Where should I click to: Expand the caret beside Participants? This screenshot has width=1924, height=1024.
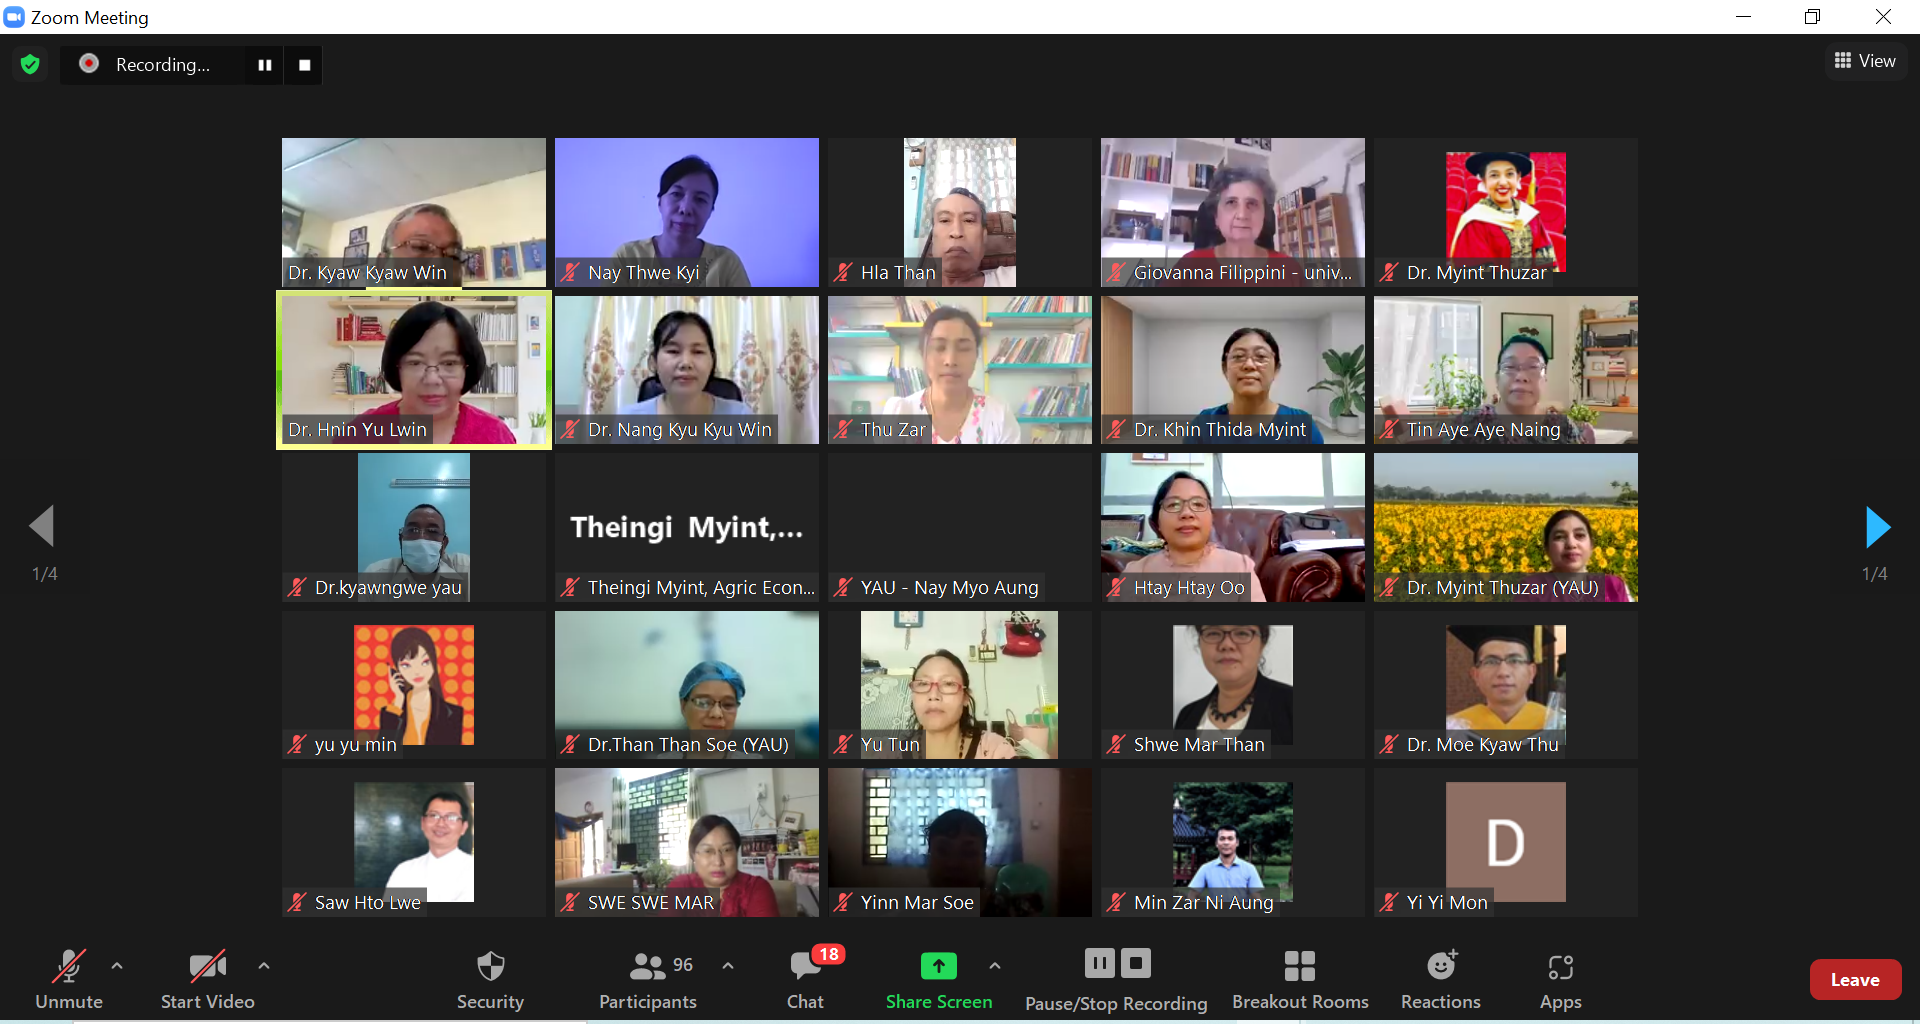pos(728,966)
